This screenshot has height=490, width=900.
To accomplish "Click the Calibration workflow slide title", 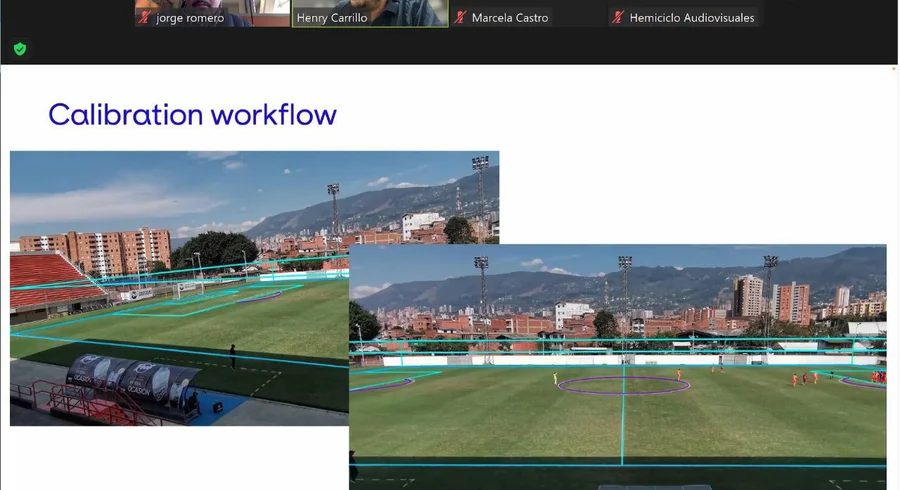I will (x=192, y=114).
